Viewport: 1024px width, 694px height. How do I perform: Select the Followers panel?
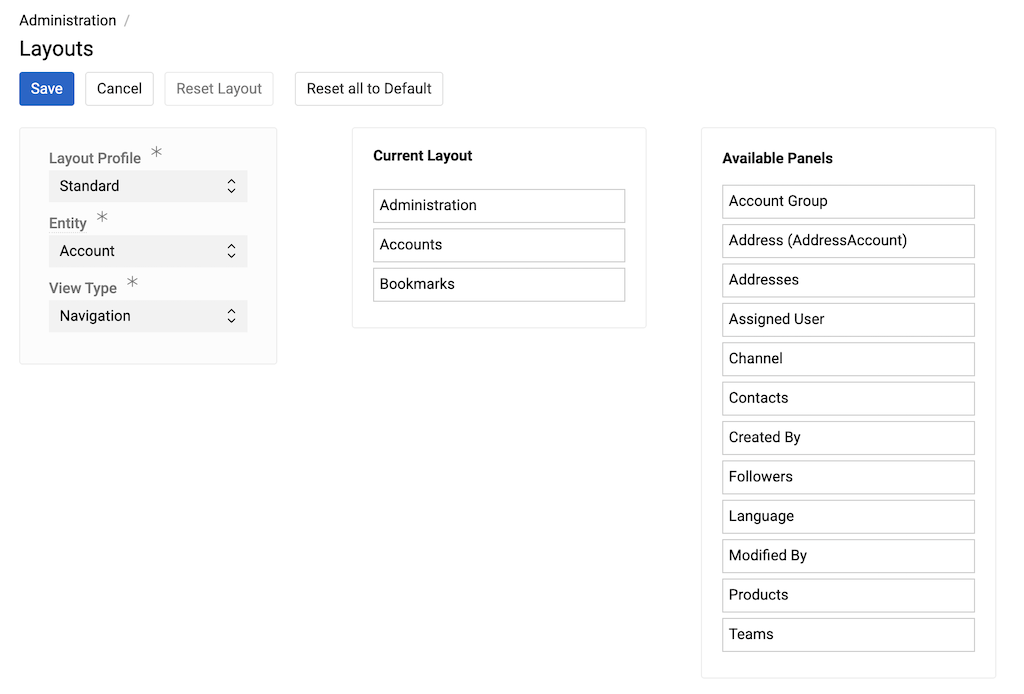coord(847,477)
